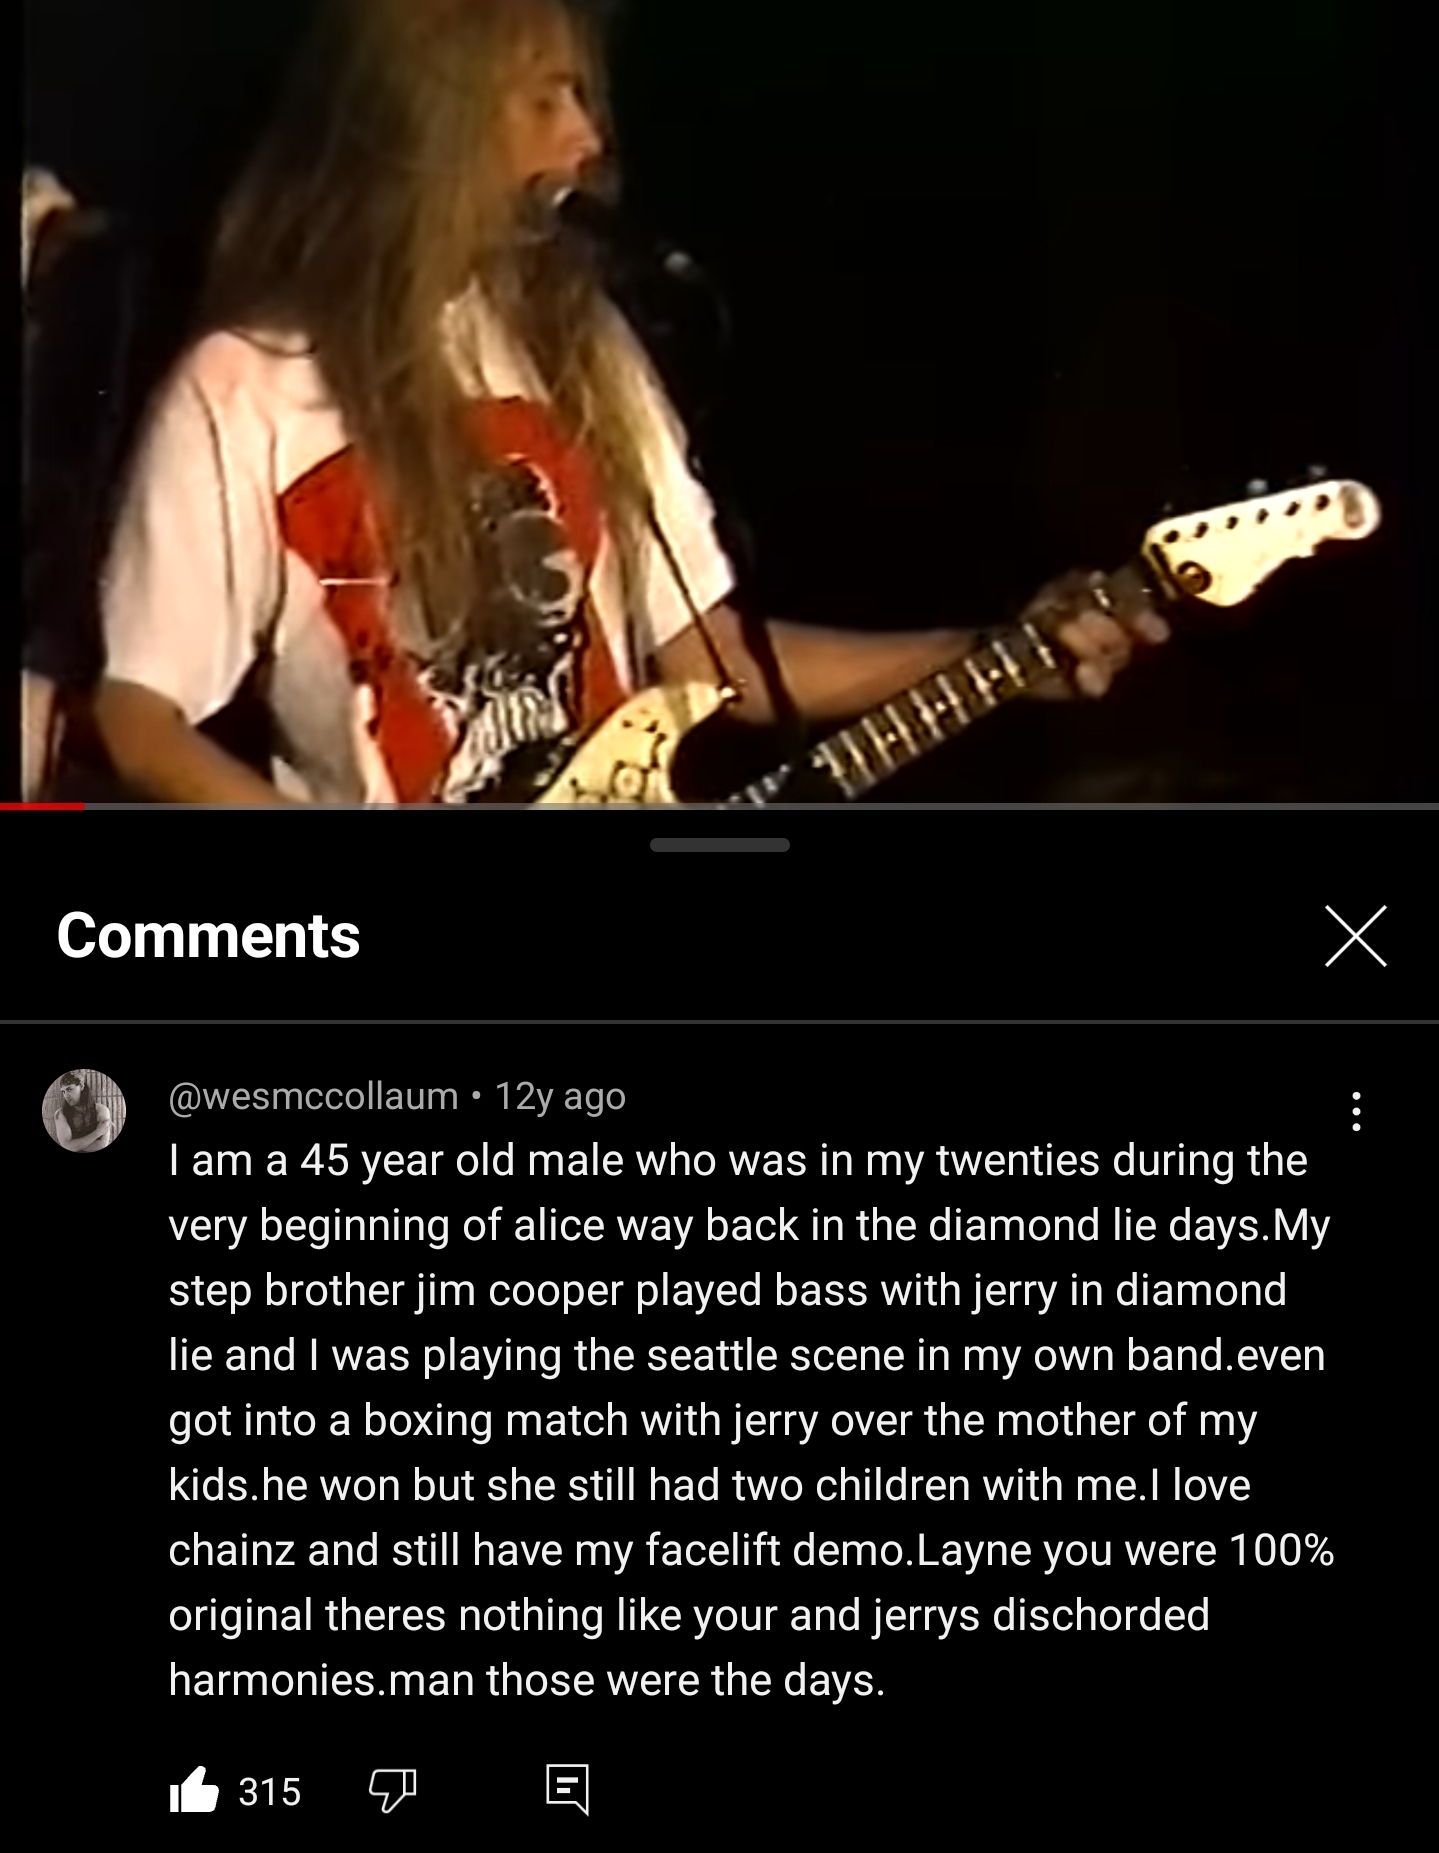1439x1853 pixels.
Task: Like the comment with thumbs up
Action: pos(194,1790)
